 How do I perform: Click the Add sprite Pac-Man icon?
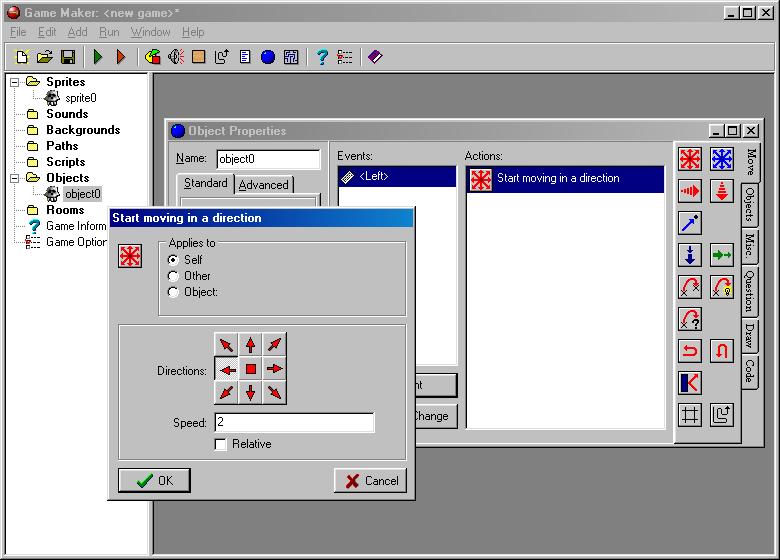click(152, 57)
